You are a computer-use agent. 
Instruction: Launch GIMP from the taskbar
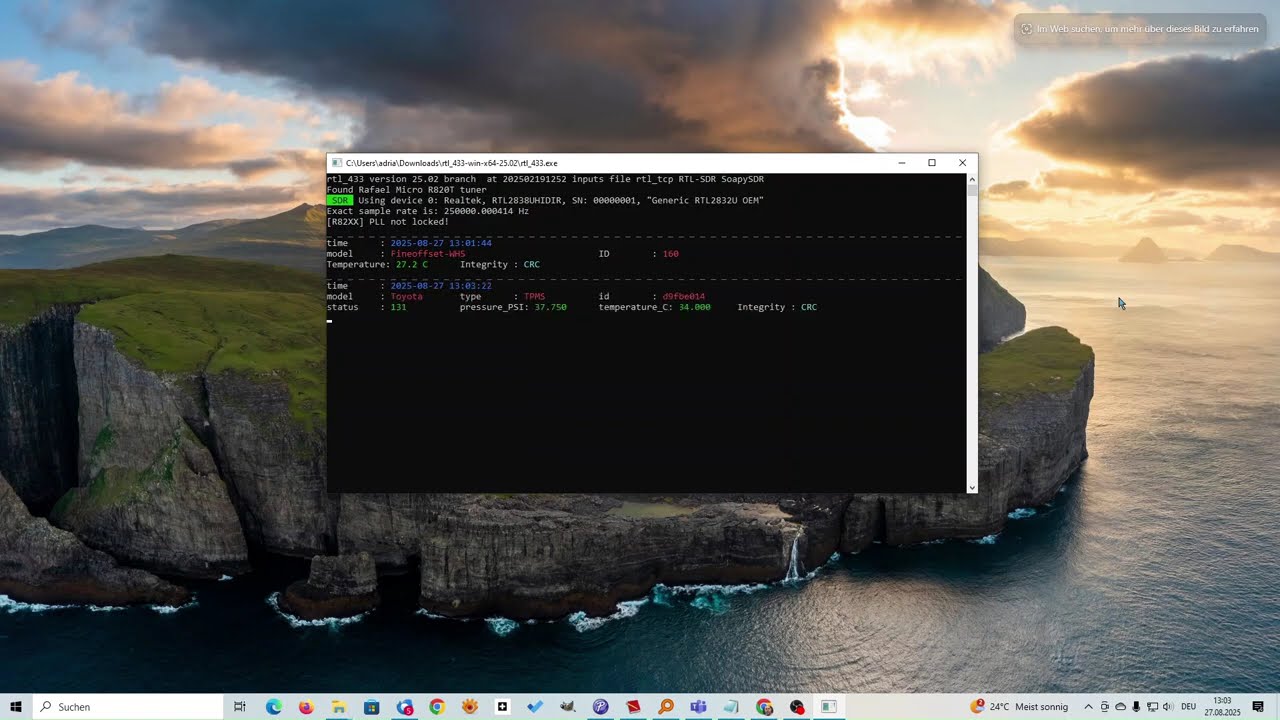tap(568, 707)
